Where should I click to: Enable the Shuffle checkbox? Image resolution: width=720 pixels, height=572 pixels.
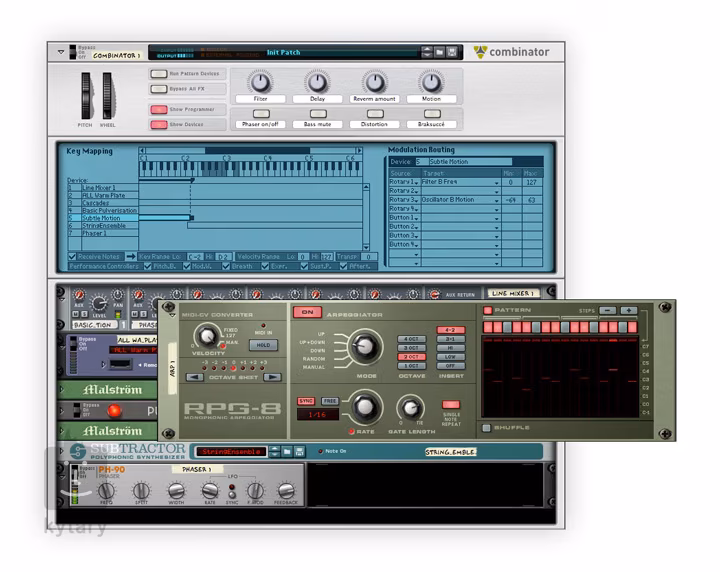[x=487, y=428]
